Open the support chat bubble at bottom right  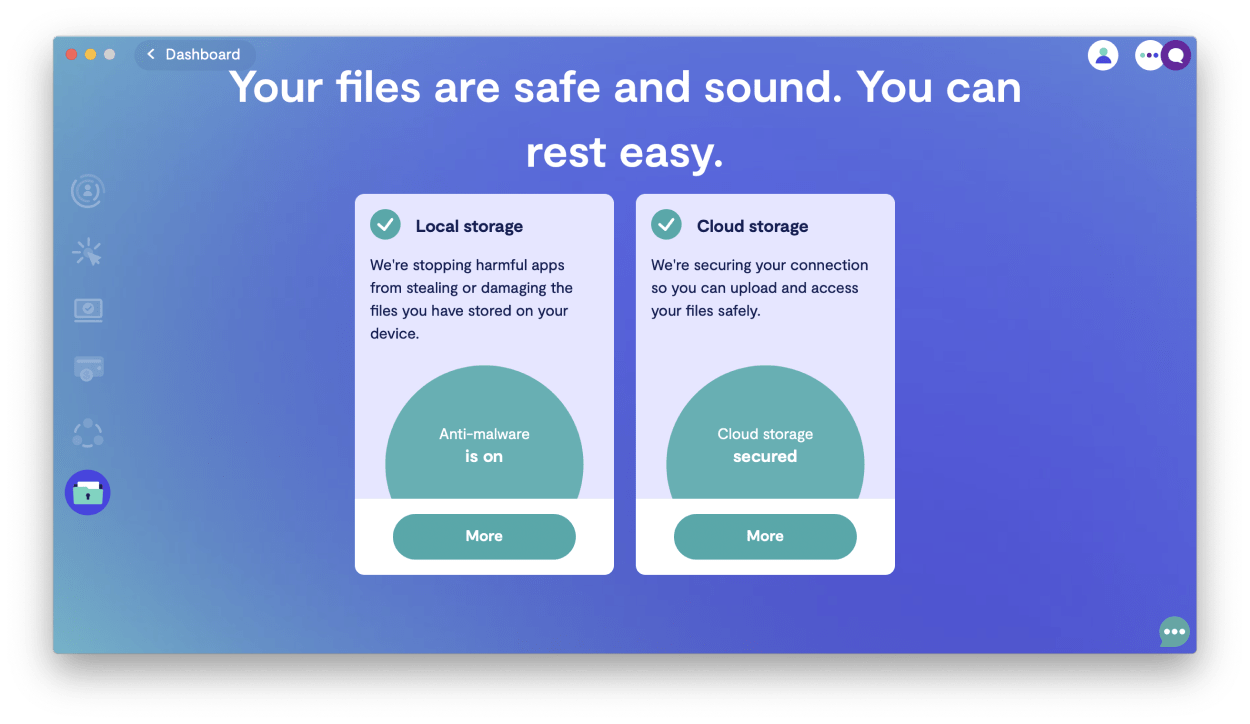tap(1174, 632)
